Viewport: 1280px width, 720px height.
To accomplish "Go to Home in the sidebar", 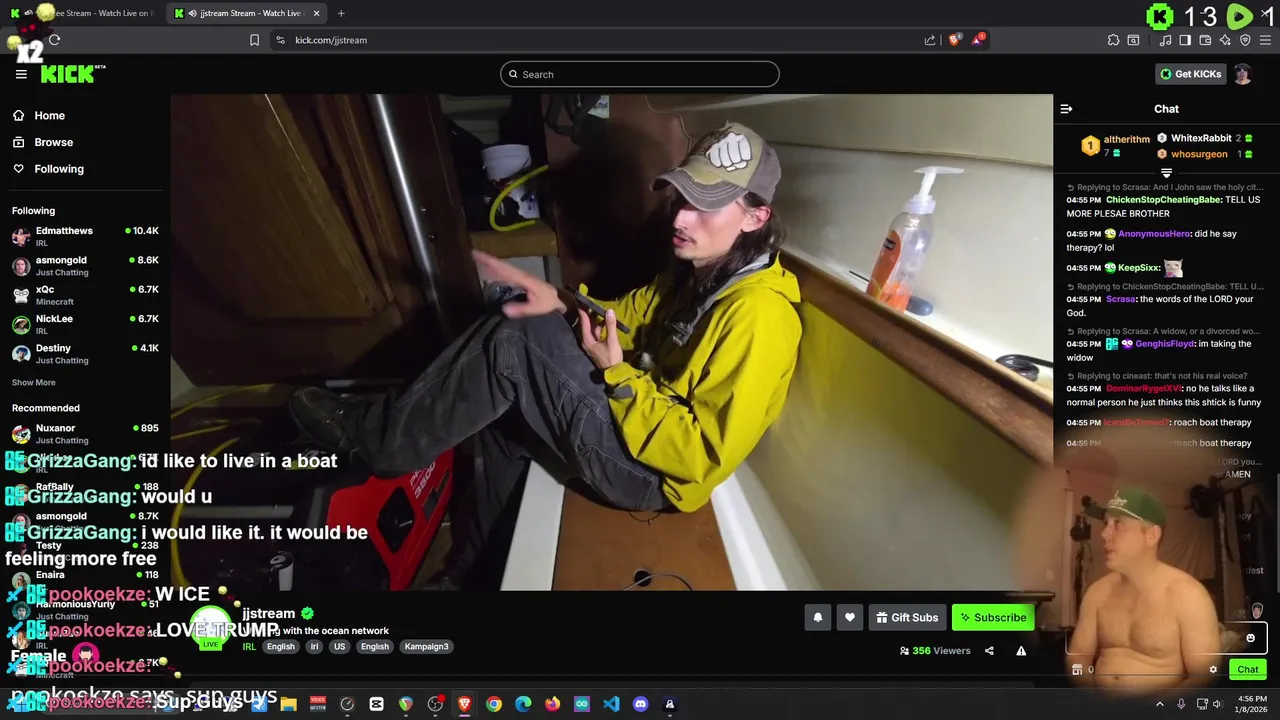I will point(49,115).
